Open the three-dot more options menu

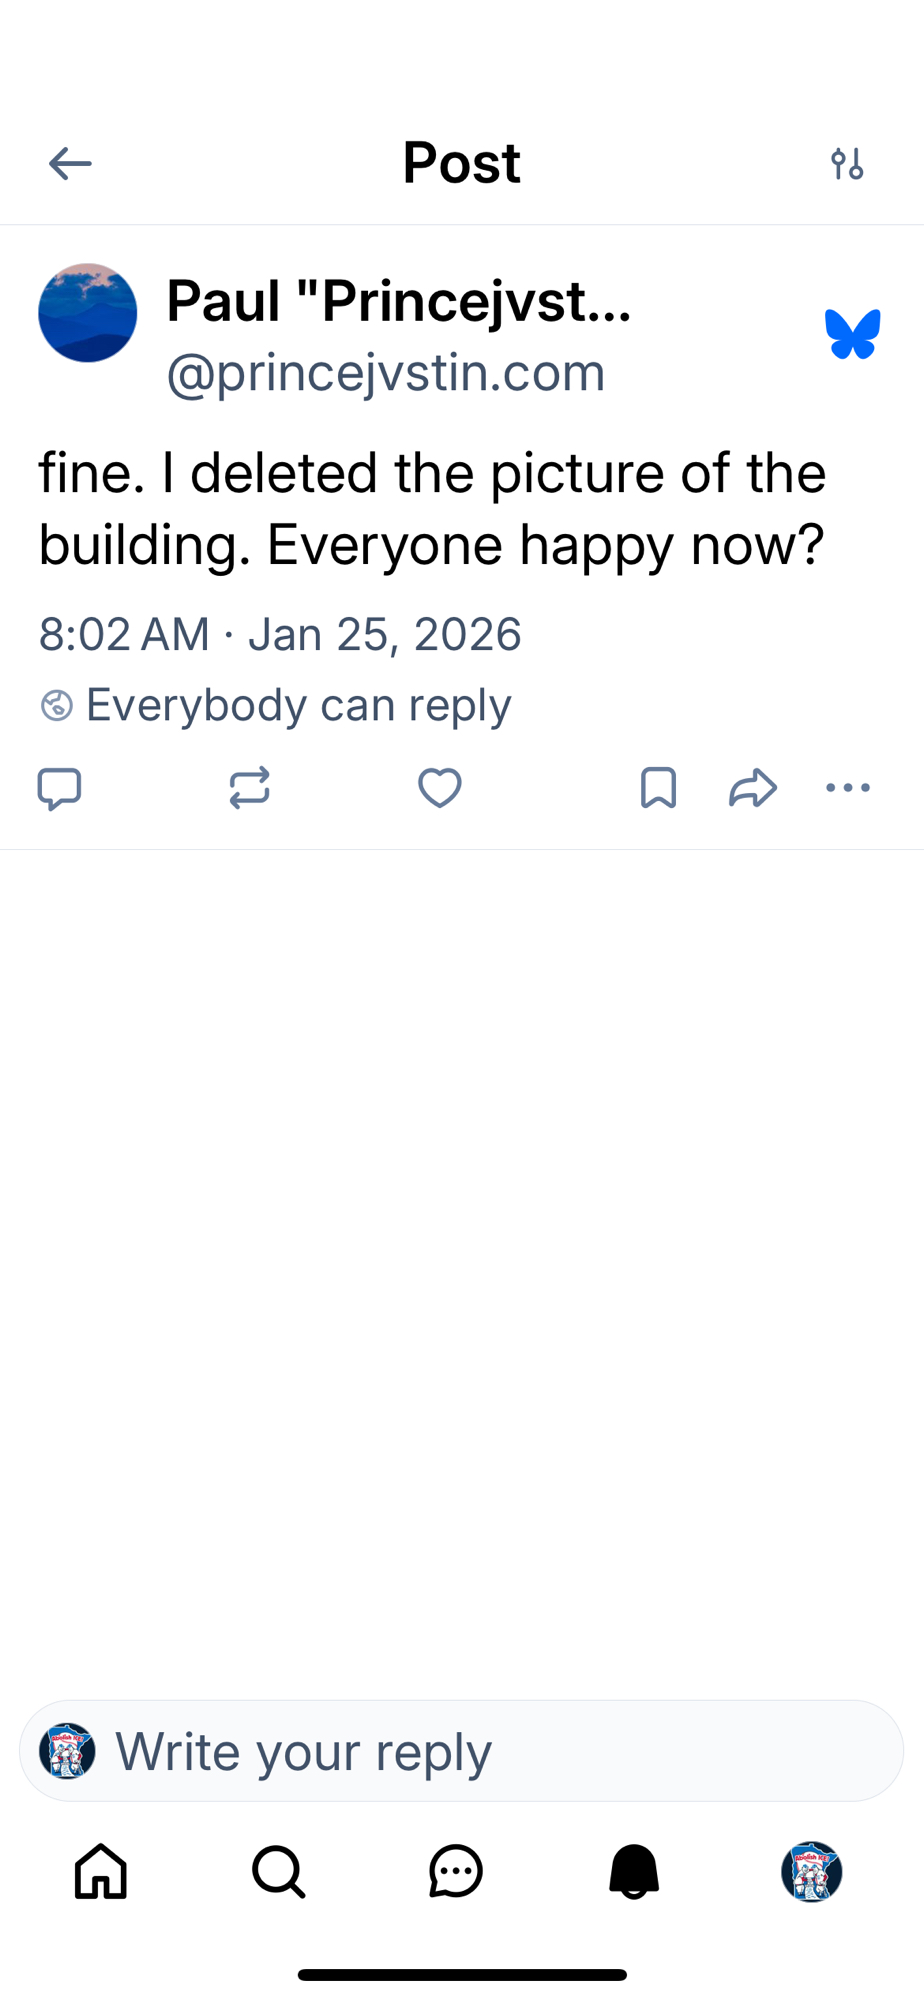tap(848, 788)
